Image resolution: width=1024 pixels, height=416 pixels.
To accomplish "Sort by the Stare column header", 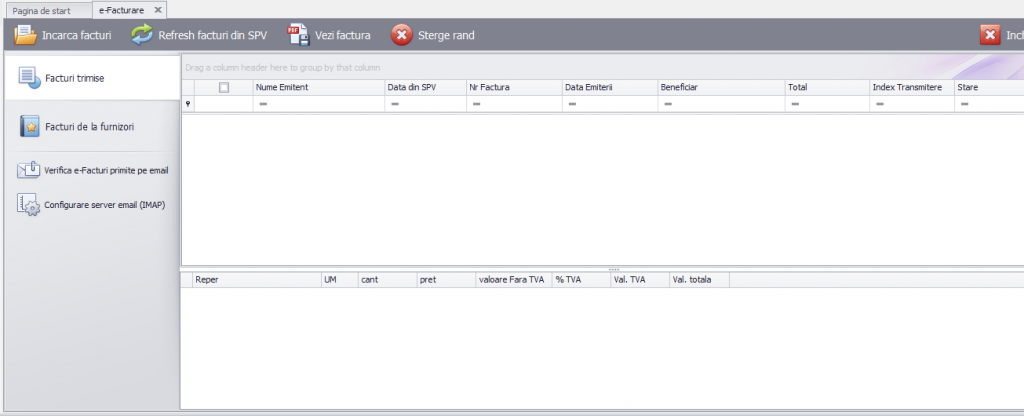I will pyautogui.click(x=989, y=88).
